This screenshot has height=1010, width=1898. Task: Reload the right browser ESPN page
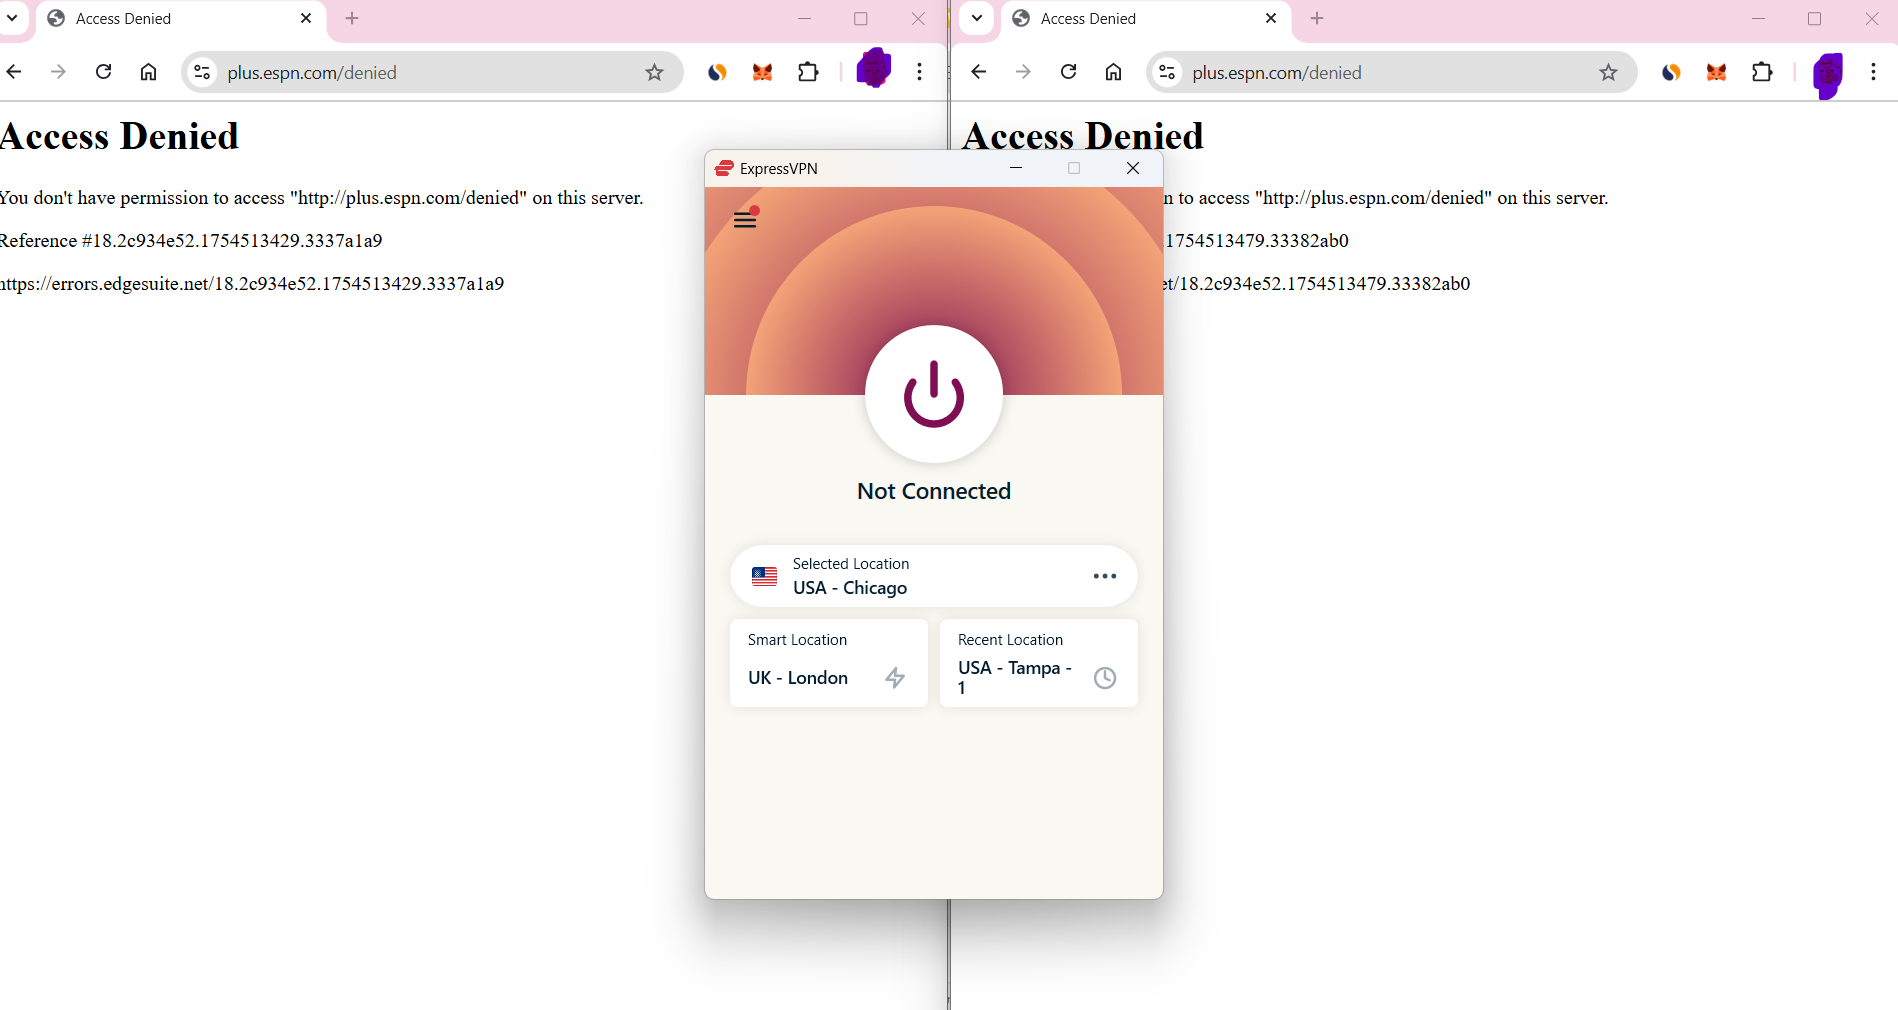1068,72
